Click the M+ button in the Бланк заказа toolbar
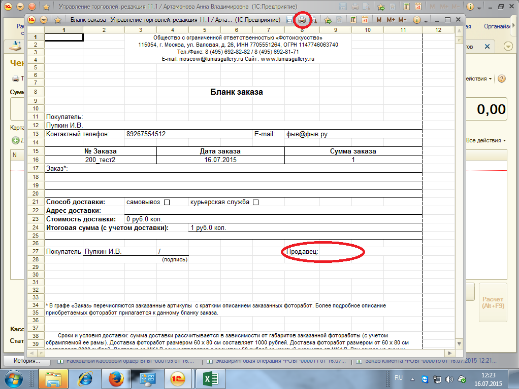 point(391,20)
